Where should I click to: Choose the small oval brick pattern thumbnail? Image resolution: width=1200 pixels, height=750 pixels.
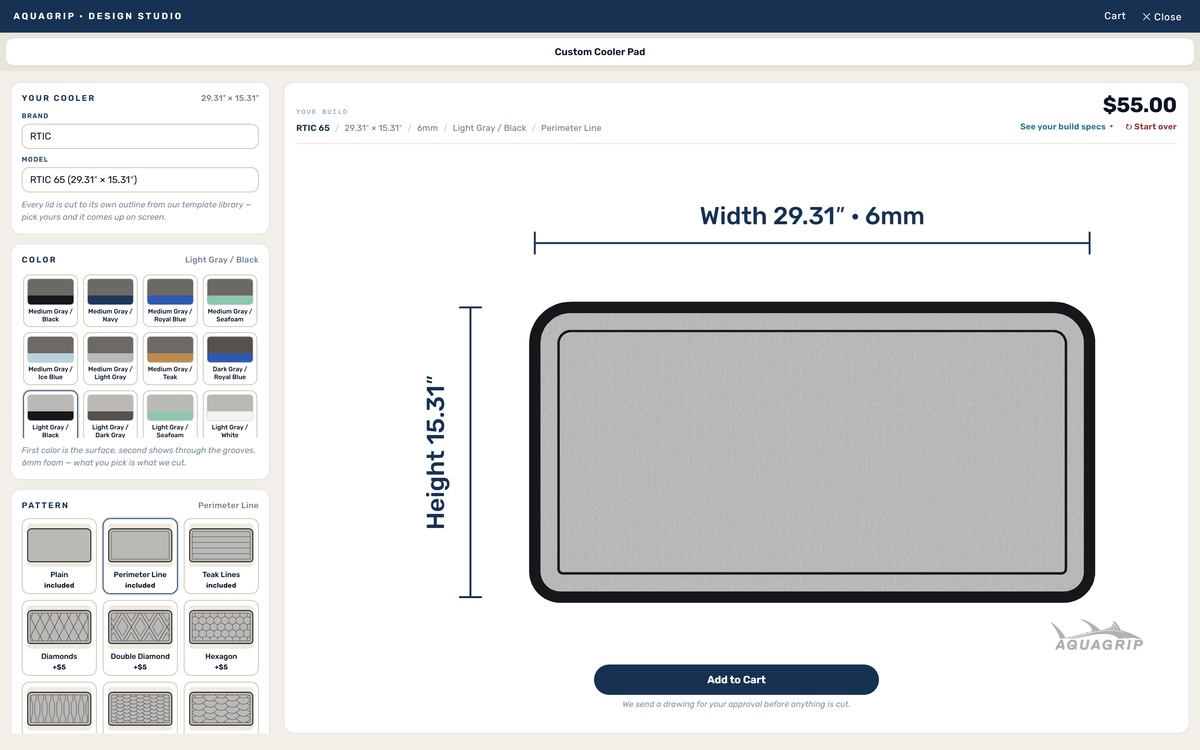[x=140, y=707]
